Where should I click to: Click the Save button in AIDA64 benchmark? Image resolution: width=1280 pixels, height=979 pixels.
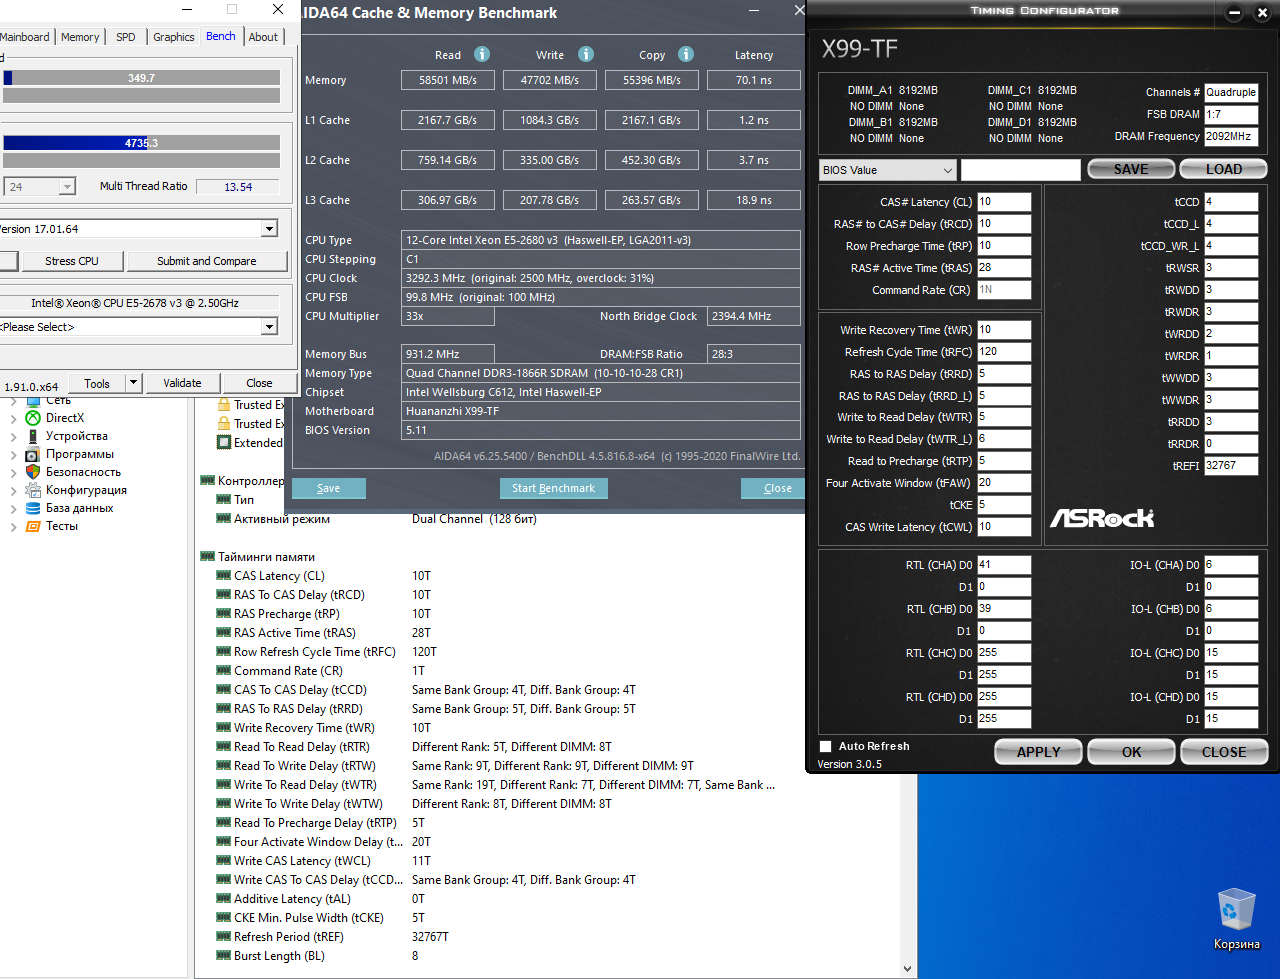[328, 488]
